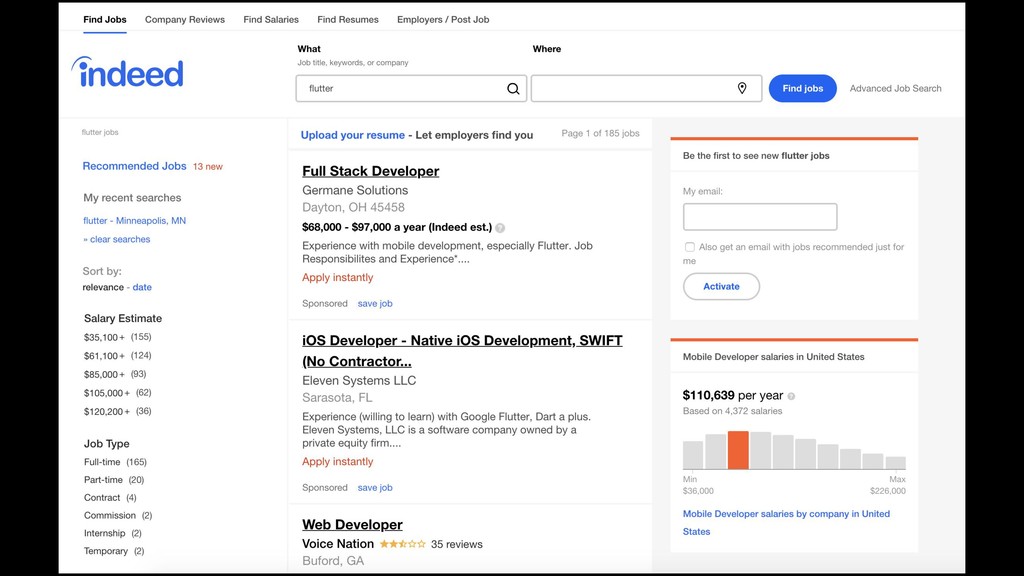The width and height of the screenshot is (1024, 576).
Task: Save the Full Stack Developer job
Action: (375, 304)
